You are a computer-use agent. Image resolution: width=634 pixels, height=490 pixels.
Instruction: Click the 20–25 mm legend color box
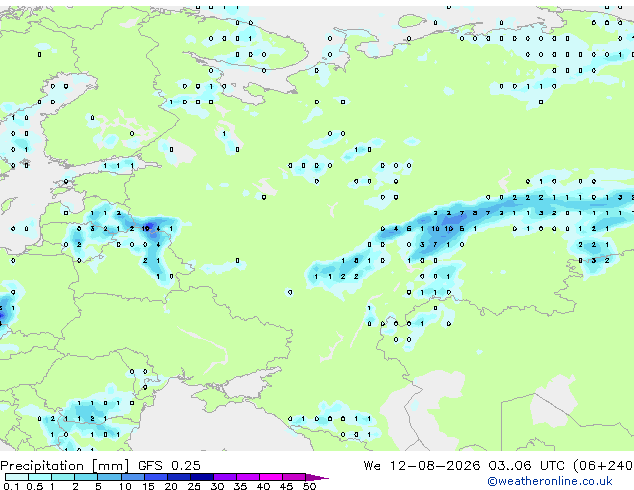[178, 477]
